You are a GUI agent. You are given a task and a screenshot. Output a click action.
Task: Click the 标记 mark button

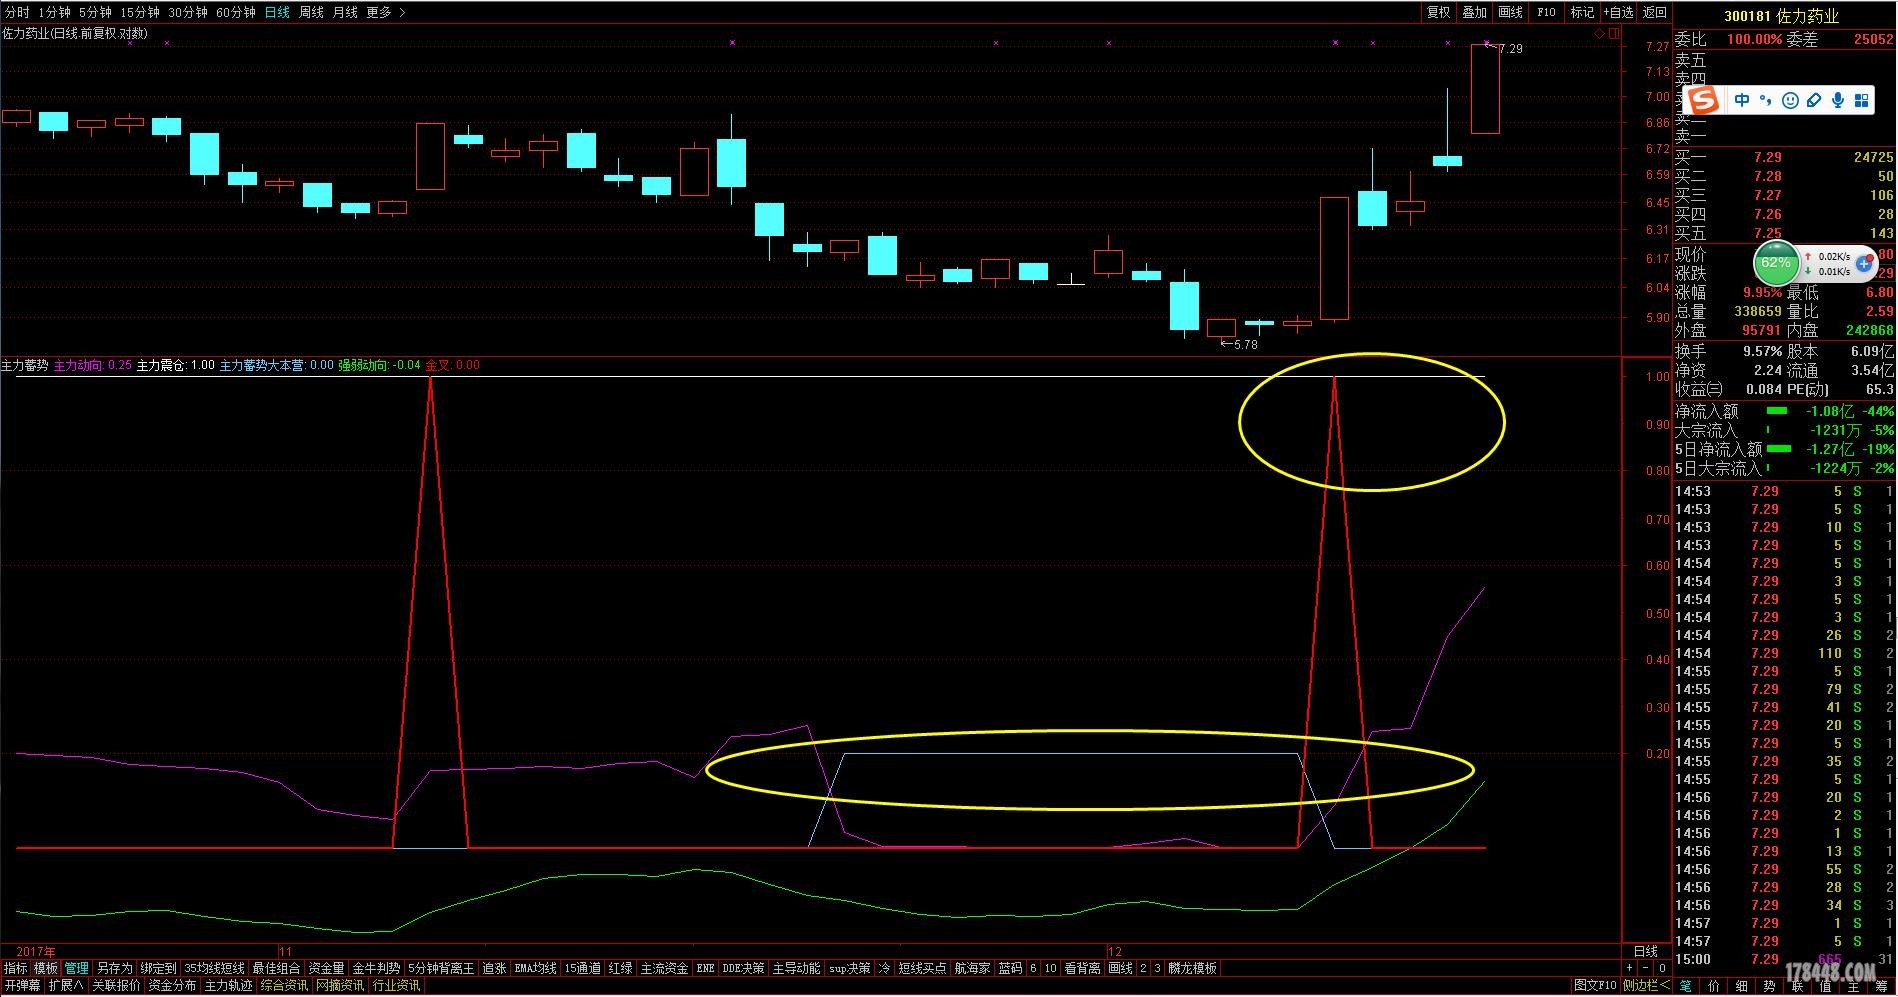coord(1582,12)
